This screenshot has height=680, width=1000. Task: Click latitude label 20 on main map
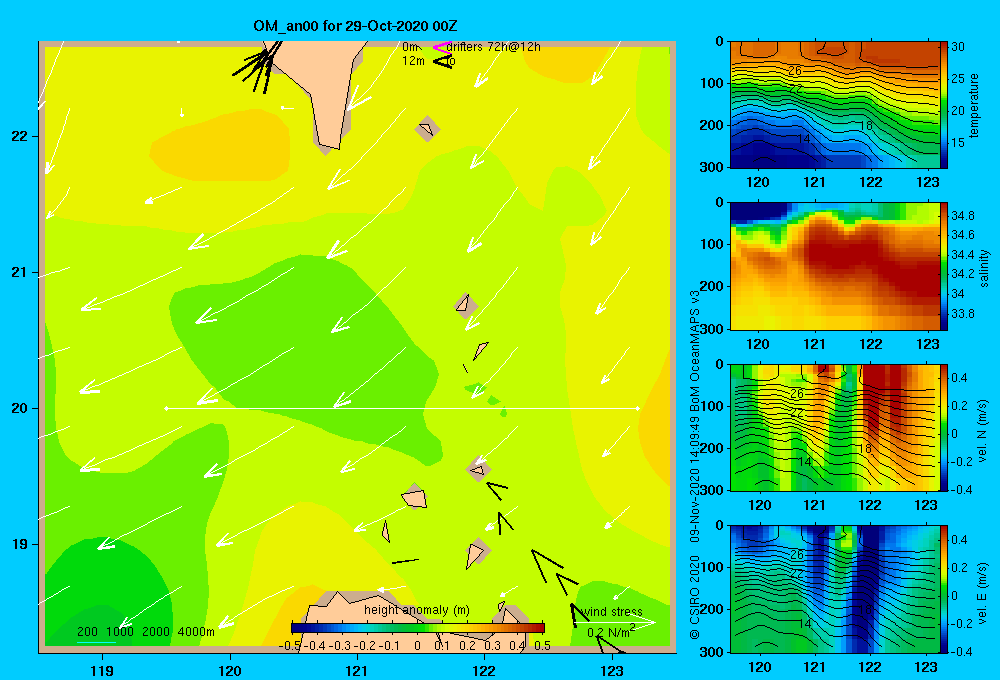pyautogui.click(x=19, y=408)
